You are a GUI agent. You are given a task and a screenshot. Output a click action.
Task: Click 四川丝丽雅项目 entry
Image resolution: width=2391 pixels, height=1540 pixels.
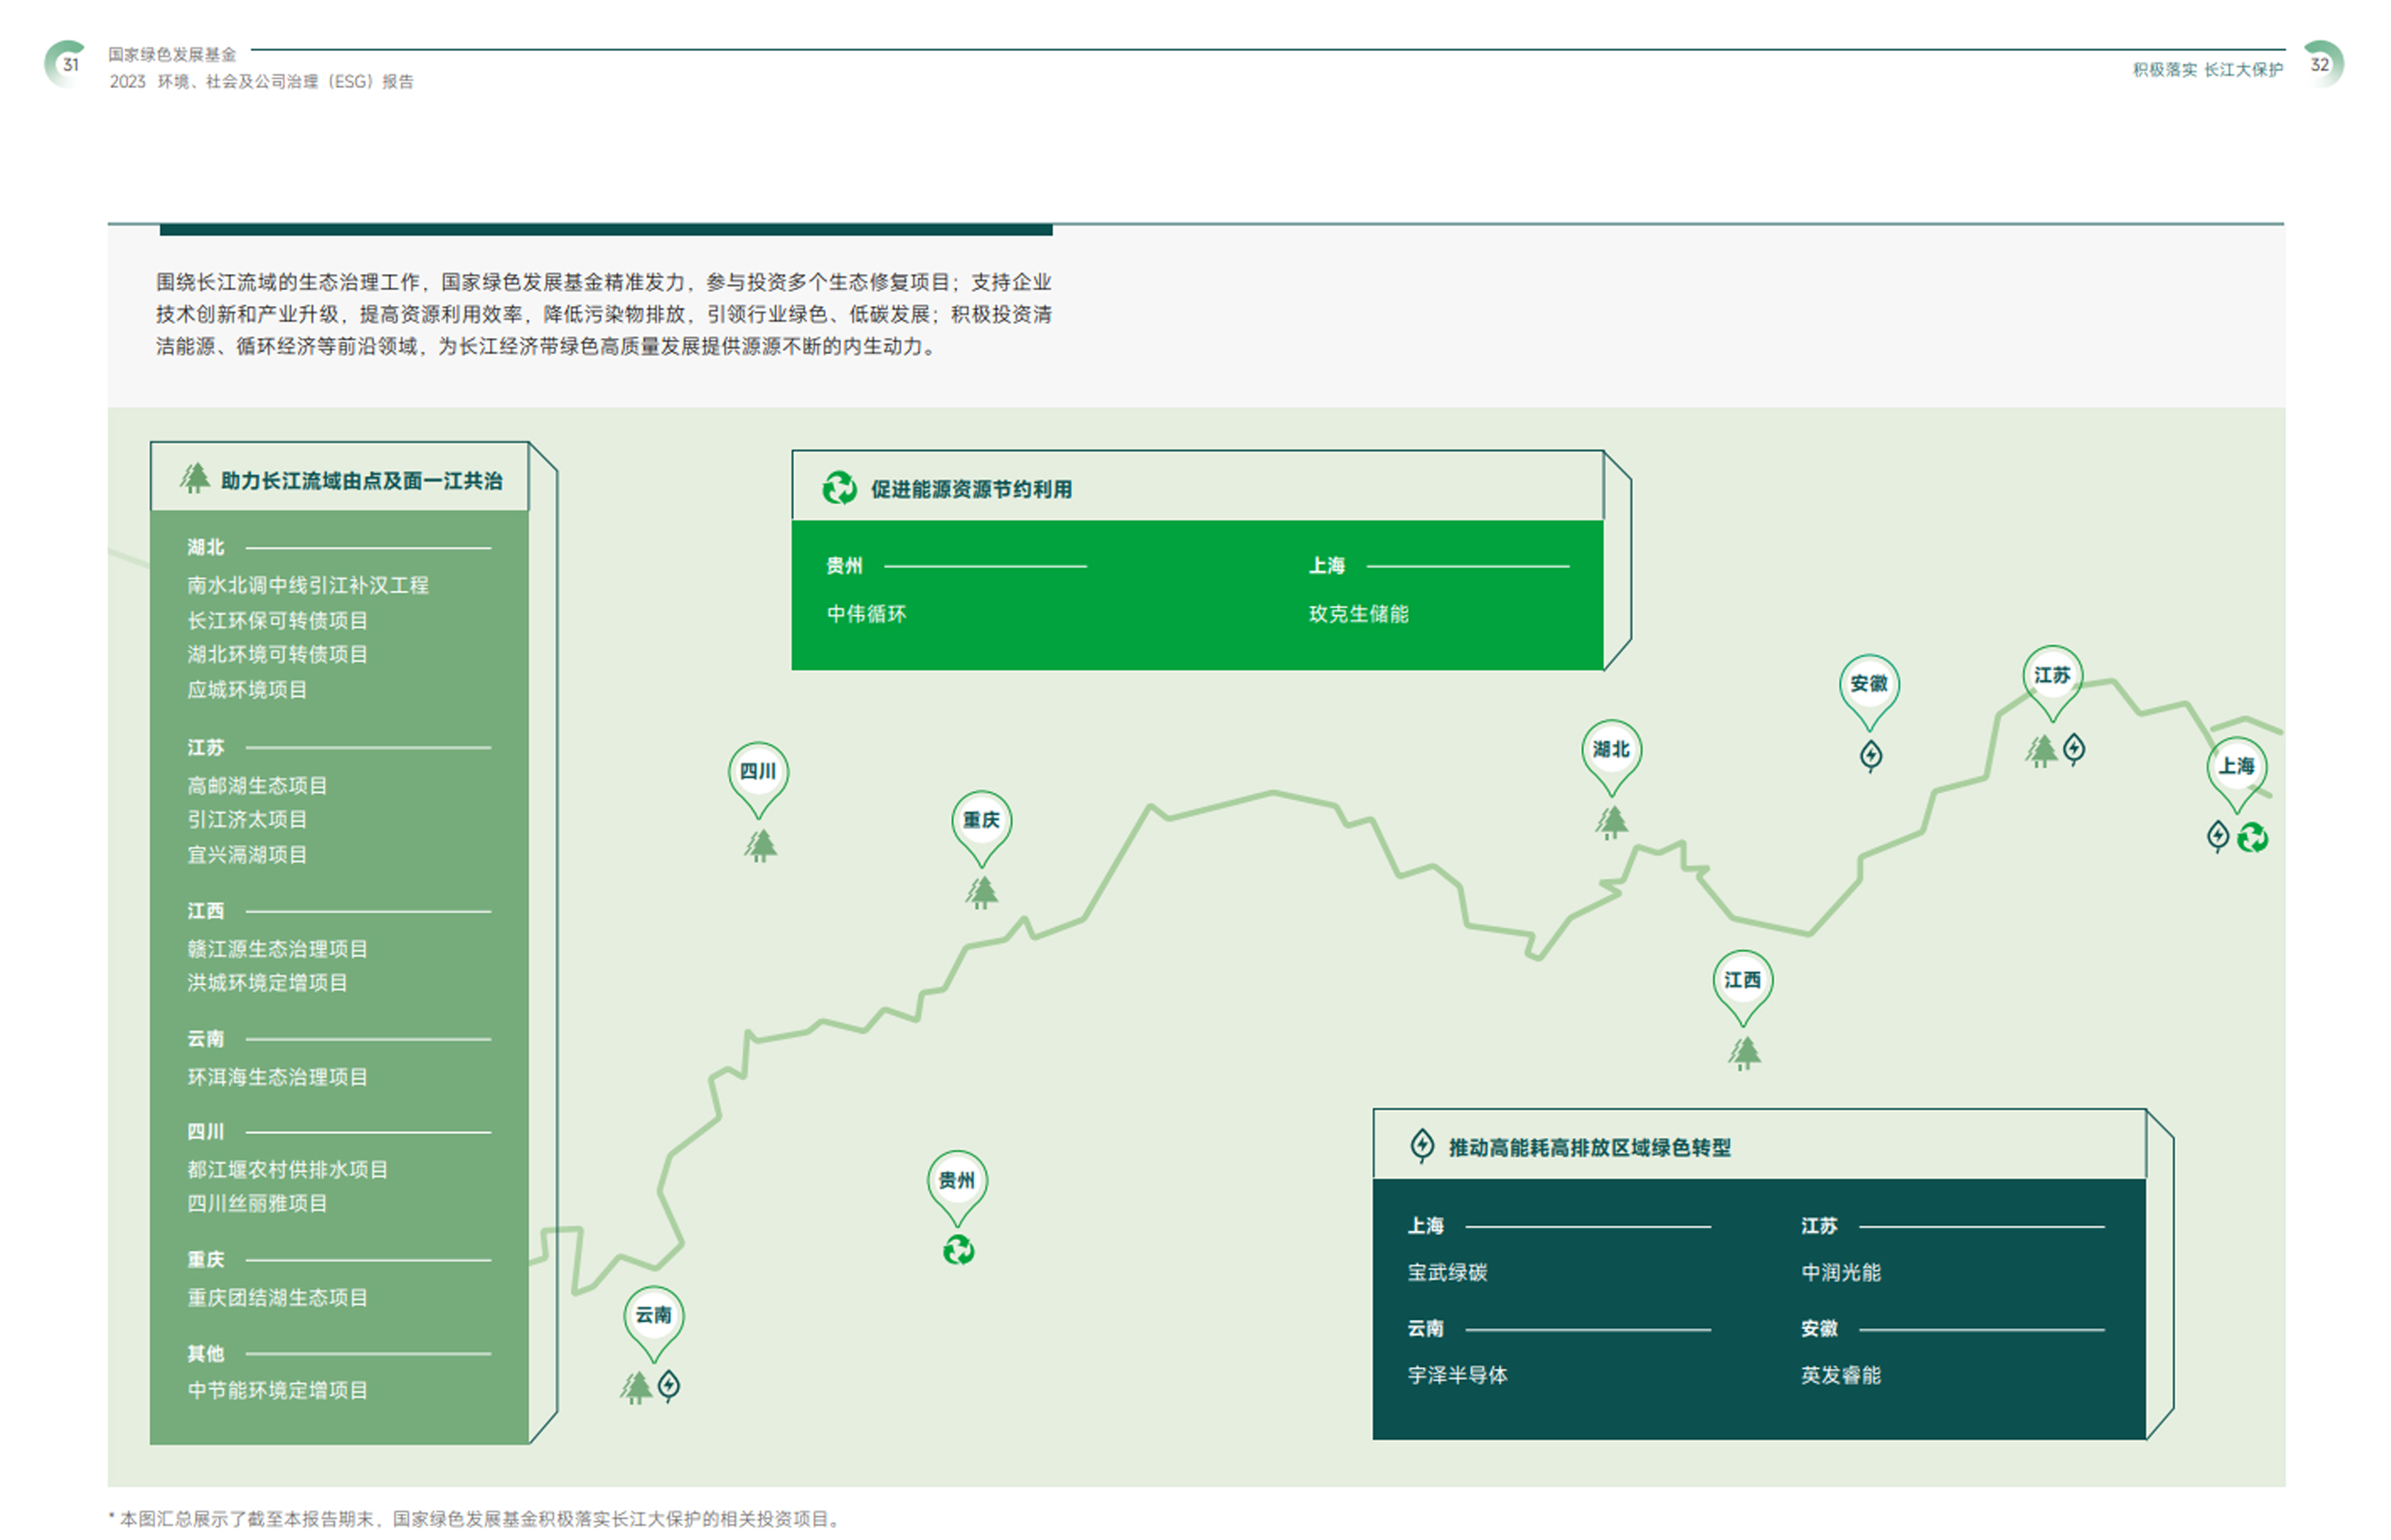tap(257, 1203)
